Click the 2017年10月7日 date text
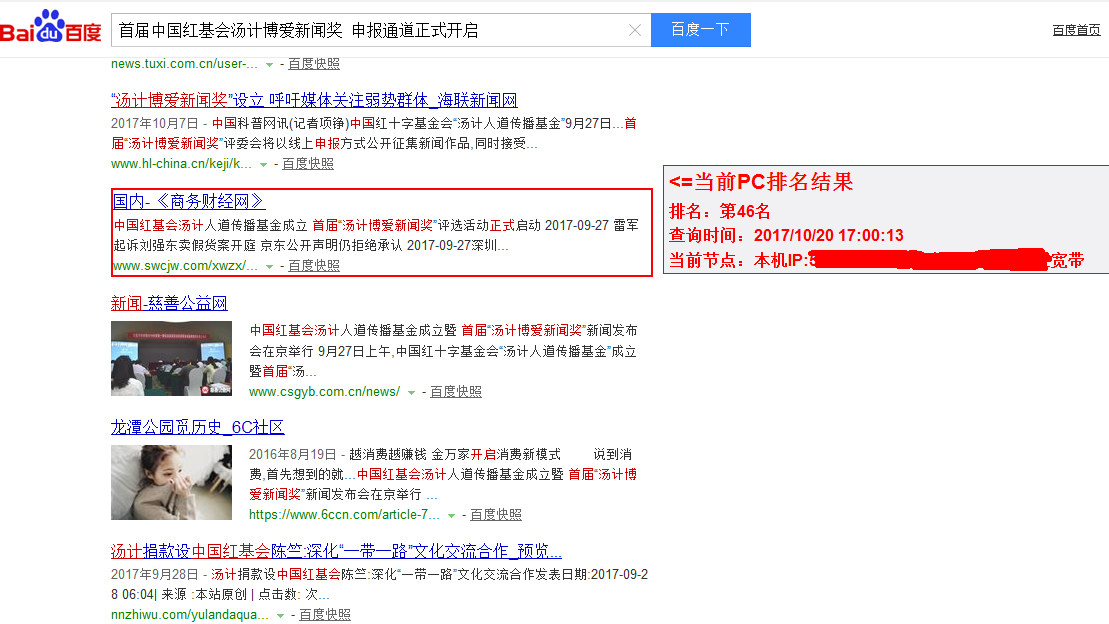 pyautogui.click(x=155, y=123)
